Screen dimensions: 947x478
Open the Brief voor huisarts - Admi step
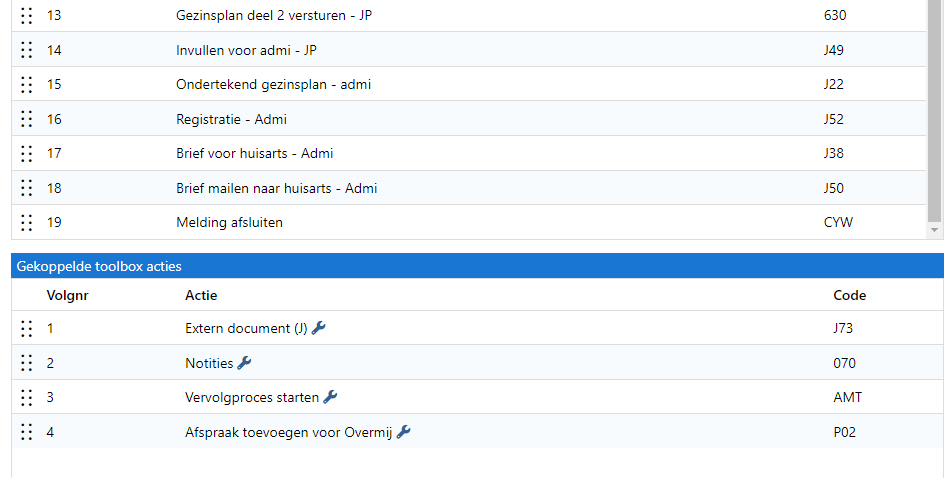pyautogui.click(x=254, y=154)
